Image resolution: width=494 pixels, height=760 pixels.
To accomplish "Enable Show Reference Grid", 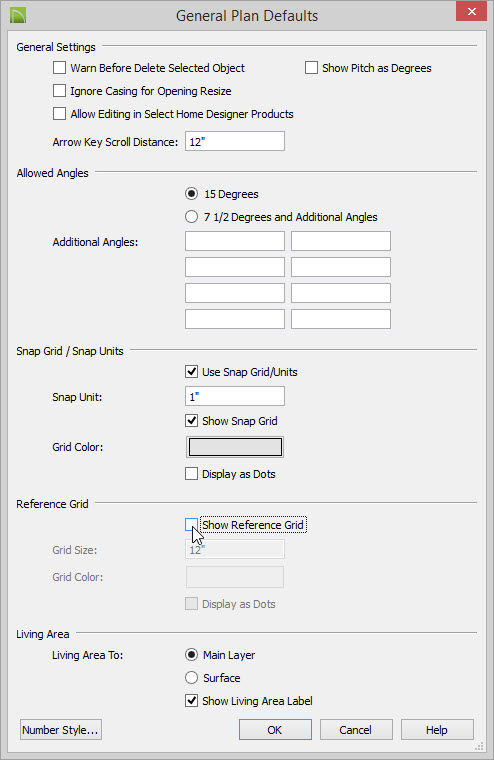I will [191, 525].
